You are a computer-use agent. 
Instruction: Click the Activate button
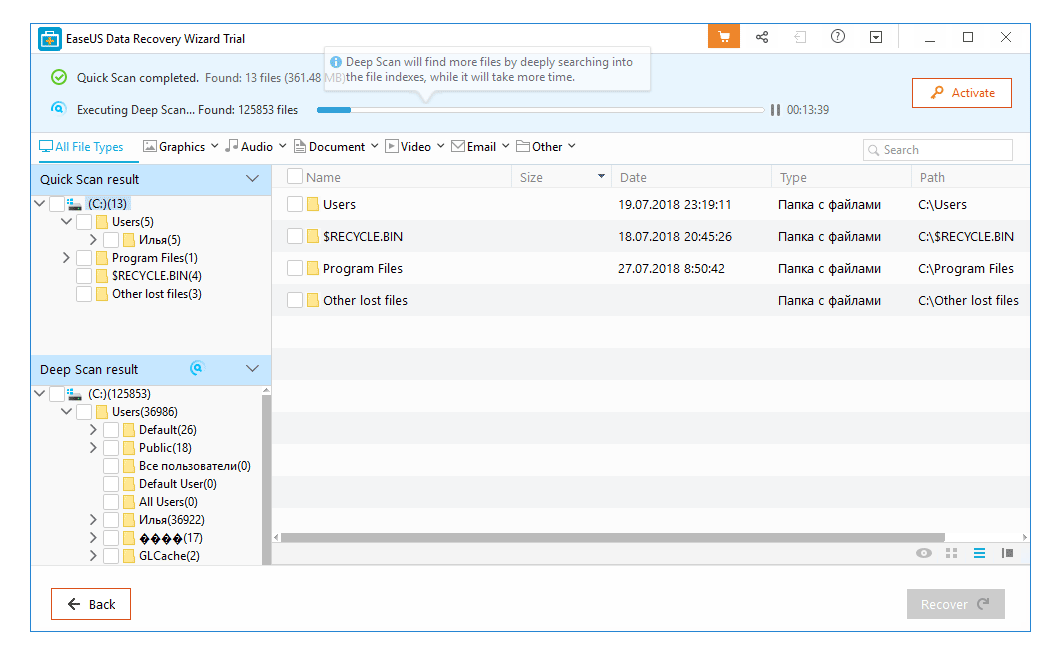pyautogui.click(x=962, y=93)
